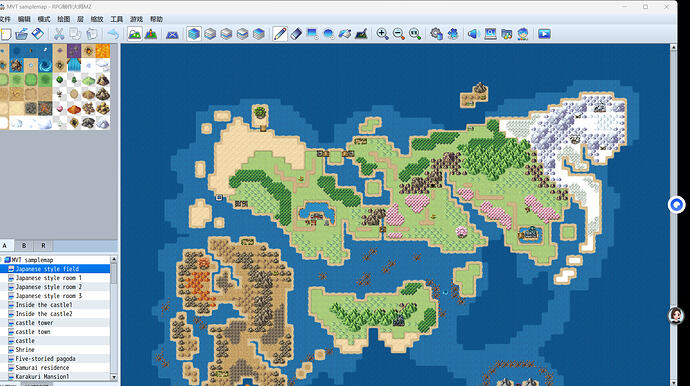Screen dimensions: 690x386
Task: Click the map list scroll up arrow
Action: coord(114,259)
